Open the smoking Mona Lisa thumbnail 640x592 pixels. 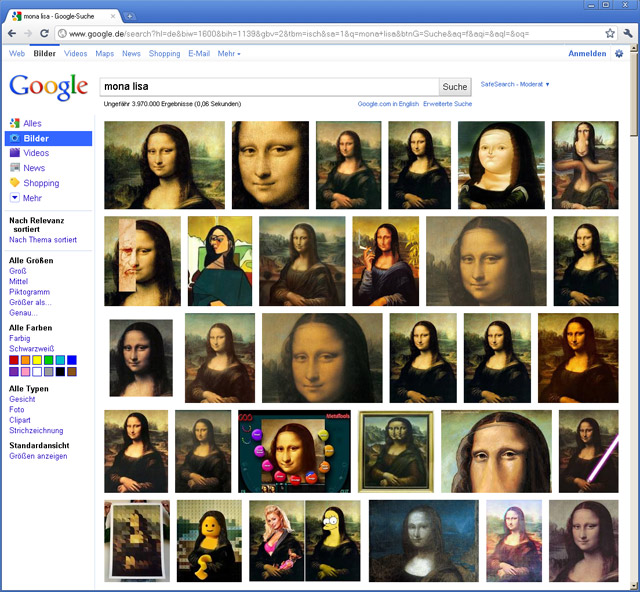point(386,261)
